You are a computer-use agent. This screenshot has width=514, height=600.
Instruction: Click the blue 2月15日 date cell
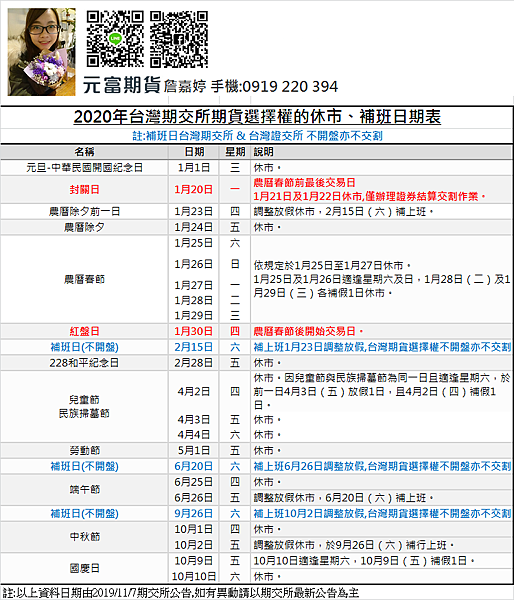194,347
